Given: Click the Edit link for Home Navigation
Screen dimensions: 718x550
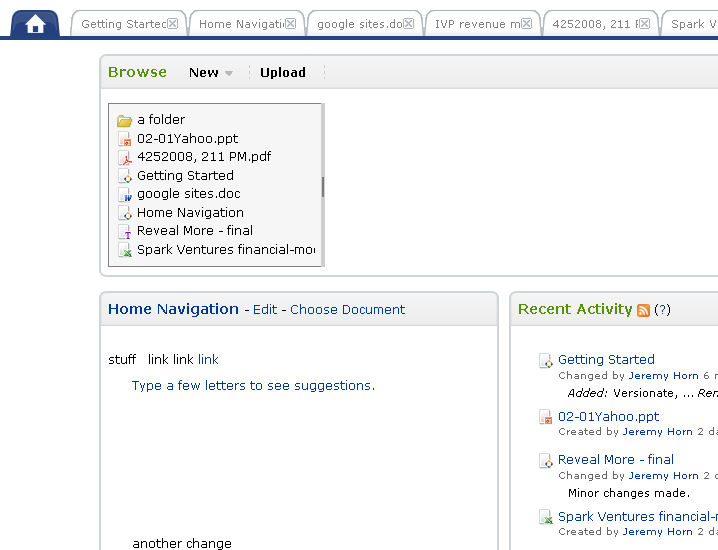Looking at the screenshot, I should click(x=265, y=310).
